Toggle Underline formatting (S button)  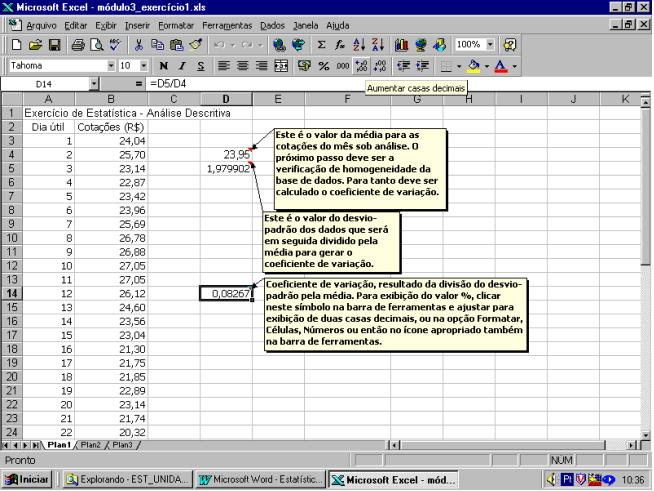(201, 66)
